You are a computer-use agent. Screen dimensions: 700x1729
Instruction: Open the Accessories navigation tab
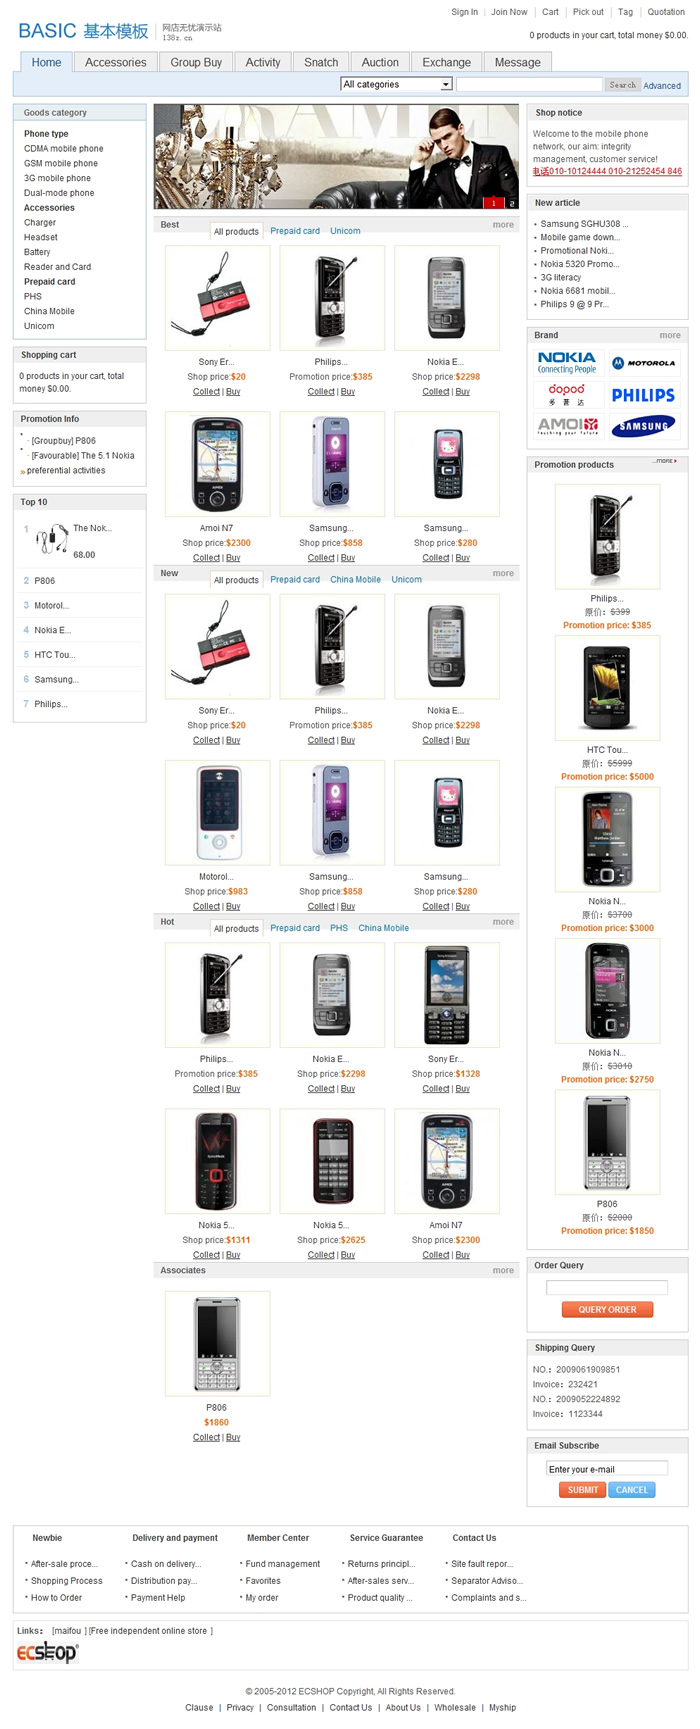116,62
